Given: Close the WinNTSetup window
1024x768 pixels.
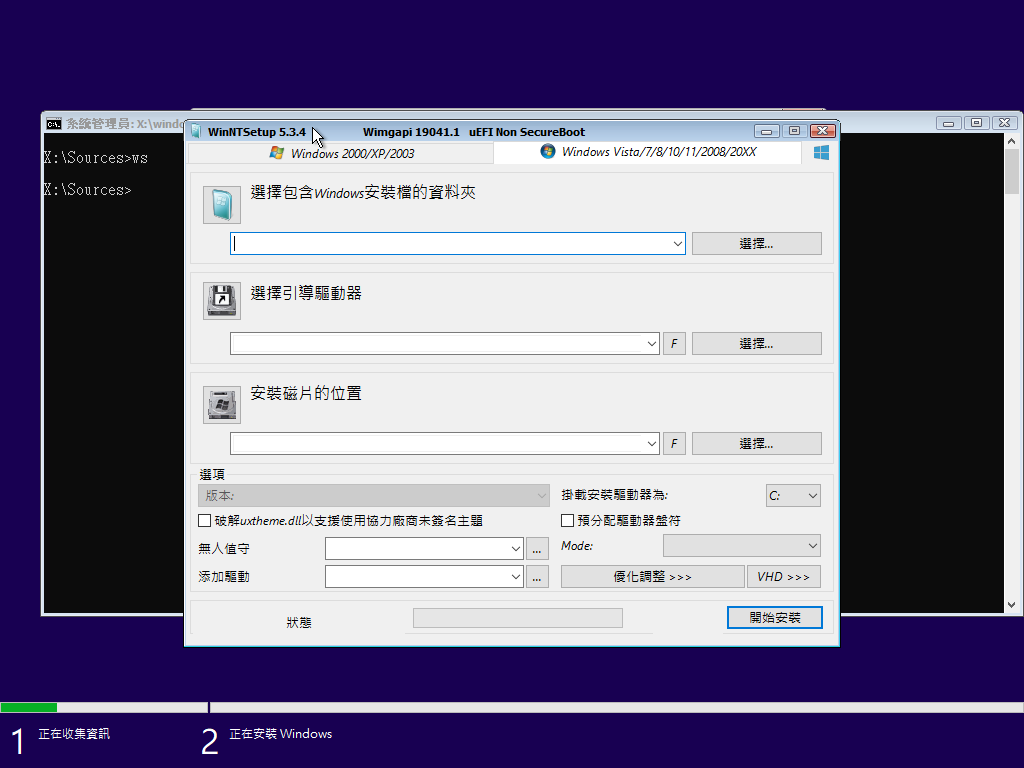Looking at the screenshot, I should (822, 131).
